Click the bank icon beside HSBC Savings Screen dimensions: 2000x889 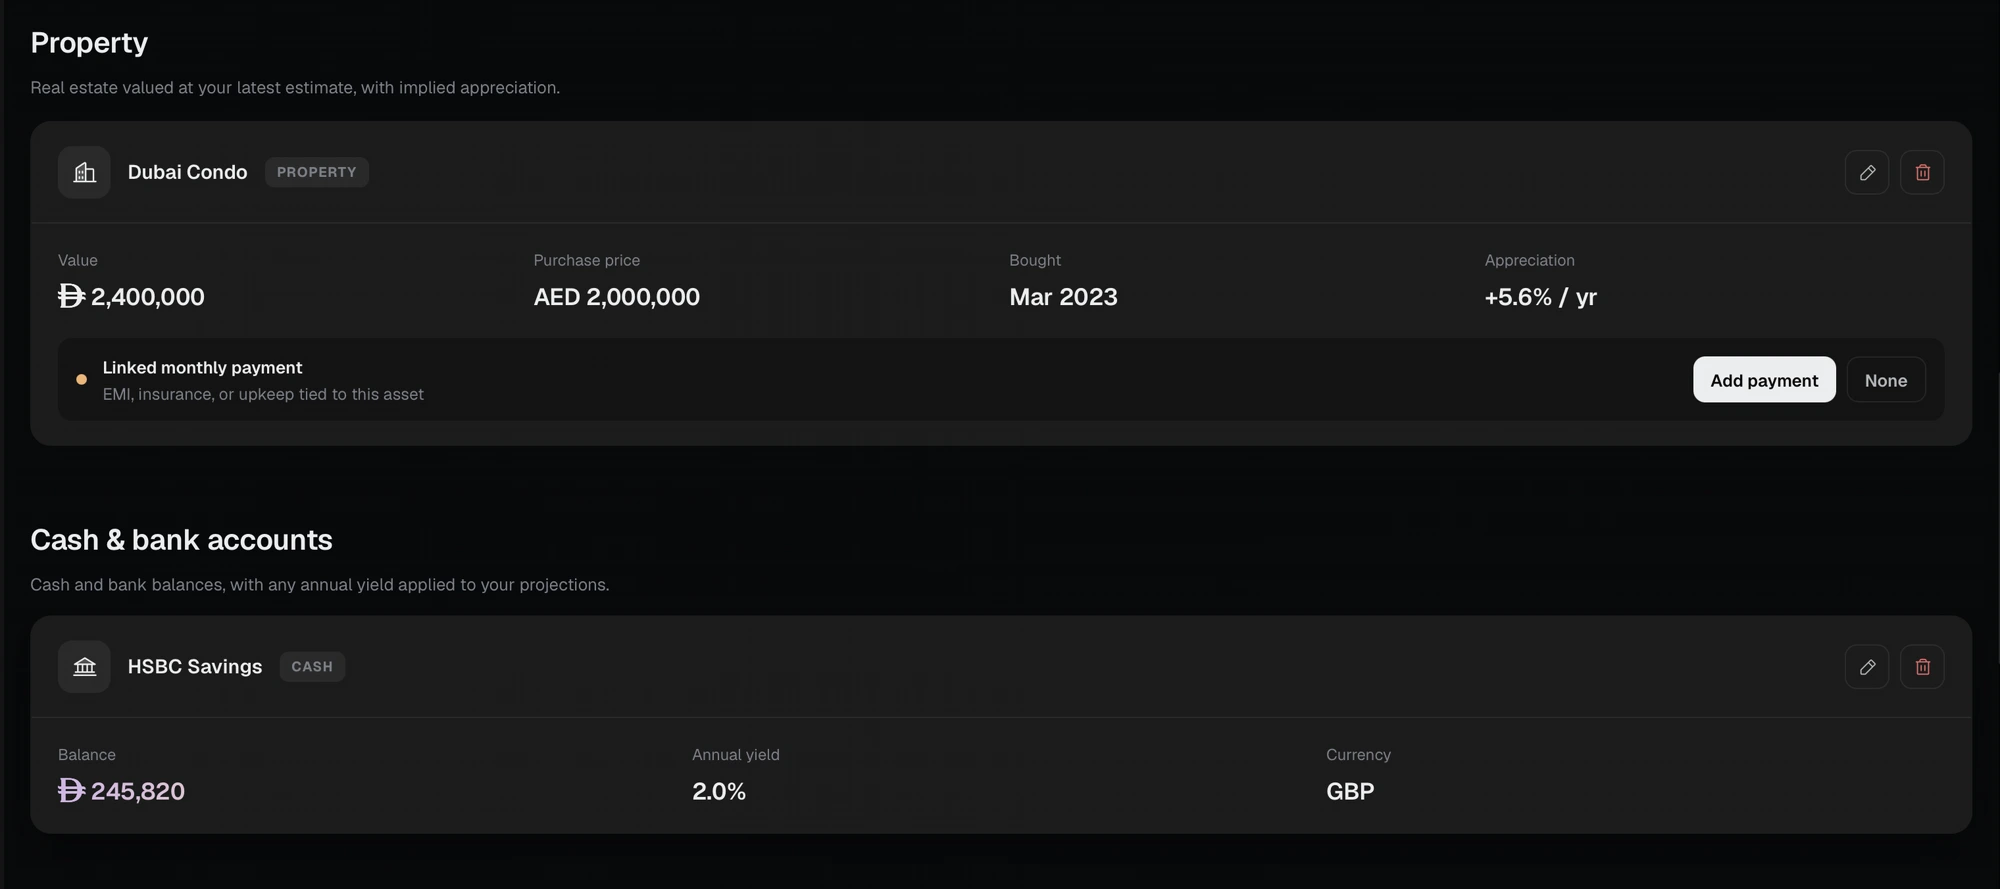85,667
